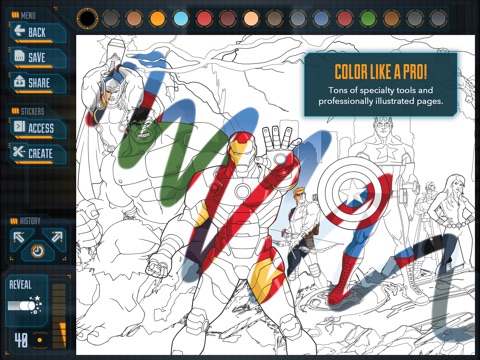Pick the black color swatch
This screenshot has width=480, height=360.
pyautogui.click(x=87, y=18)
